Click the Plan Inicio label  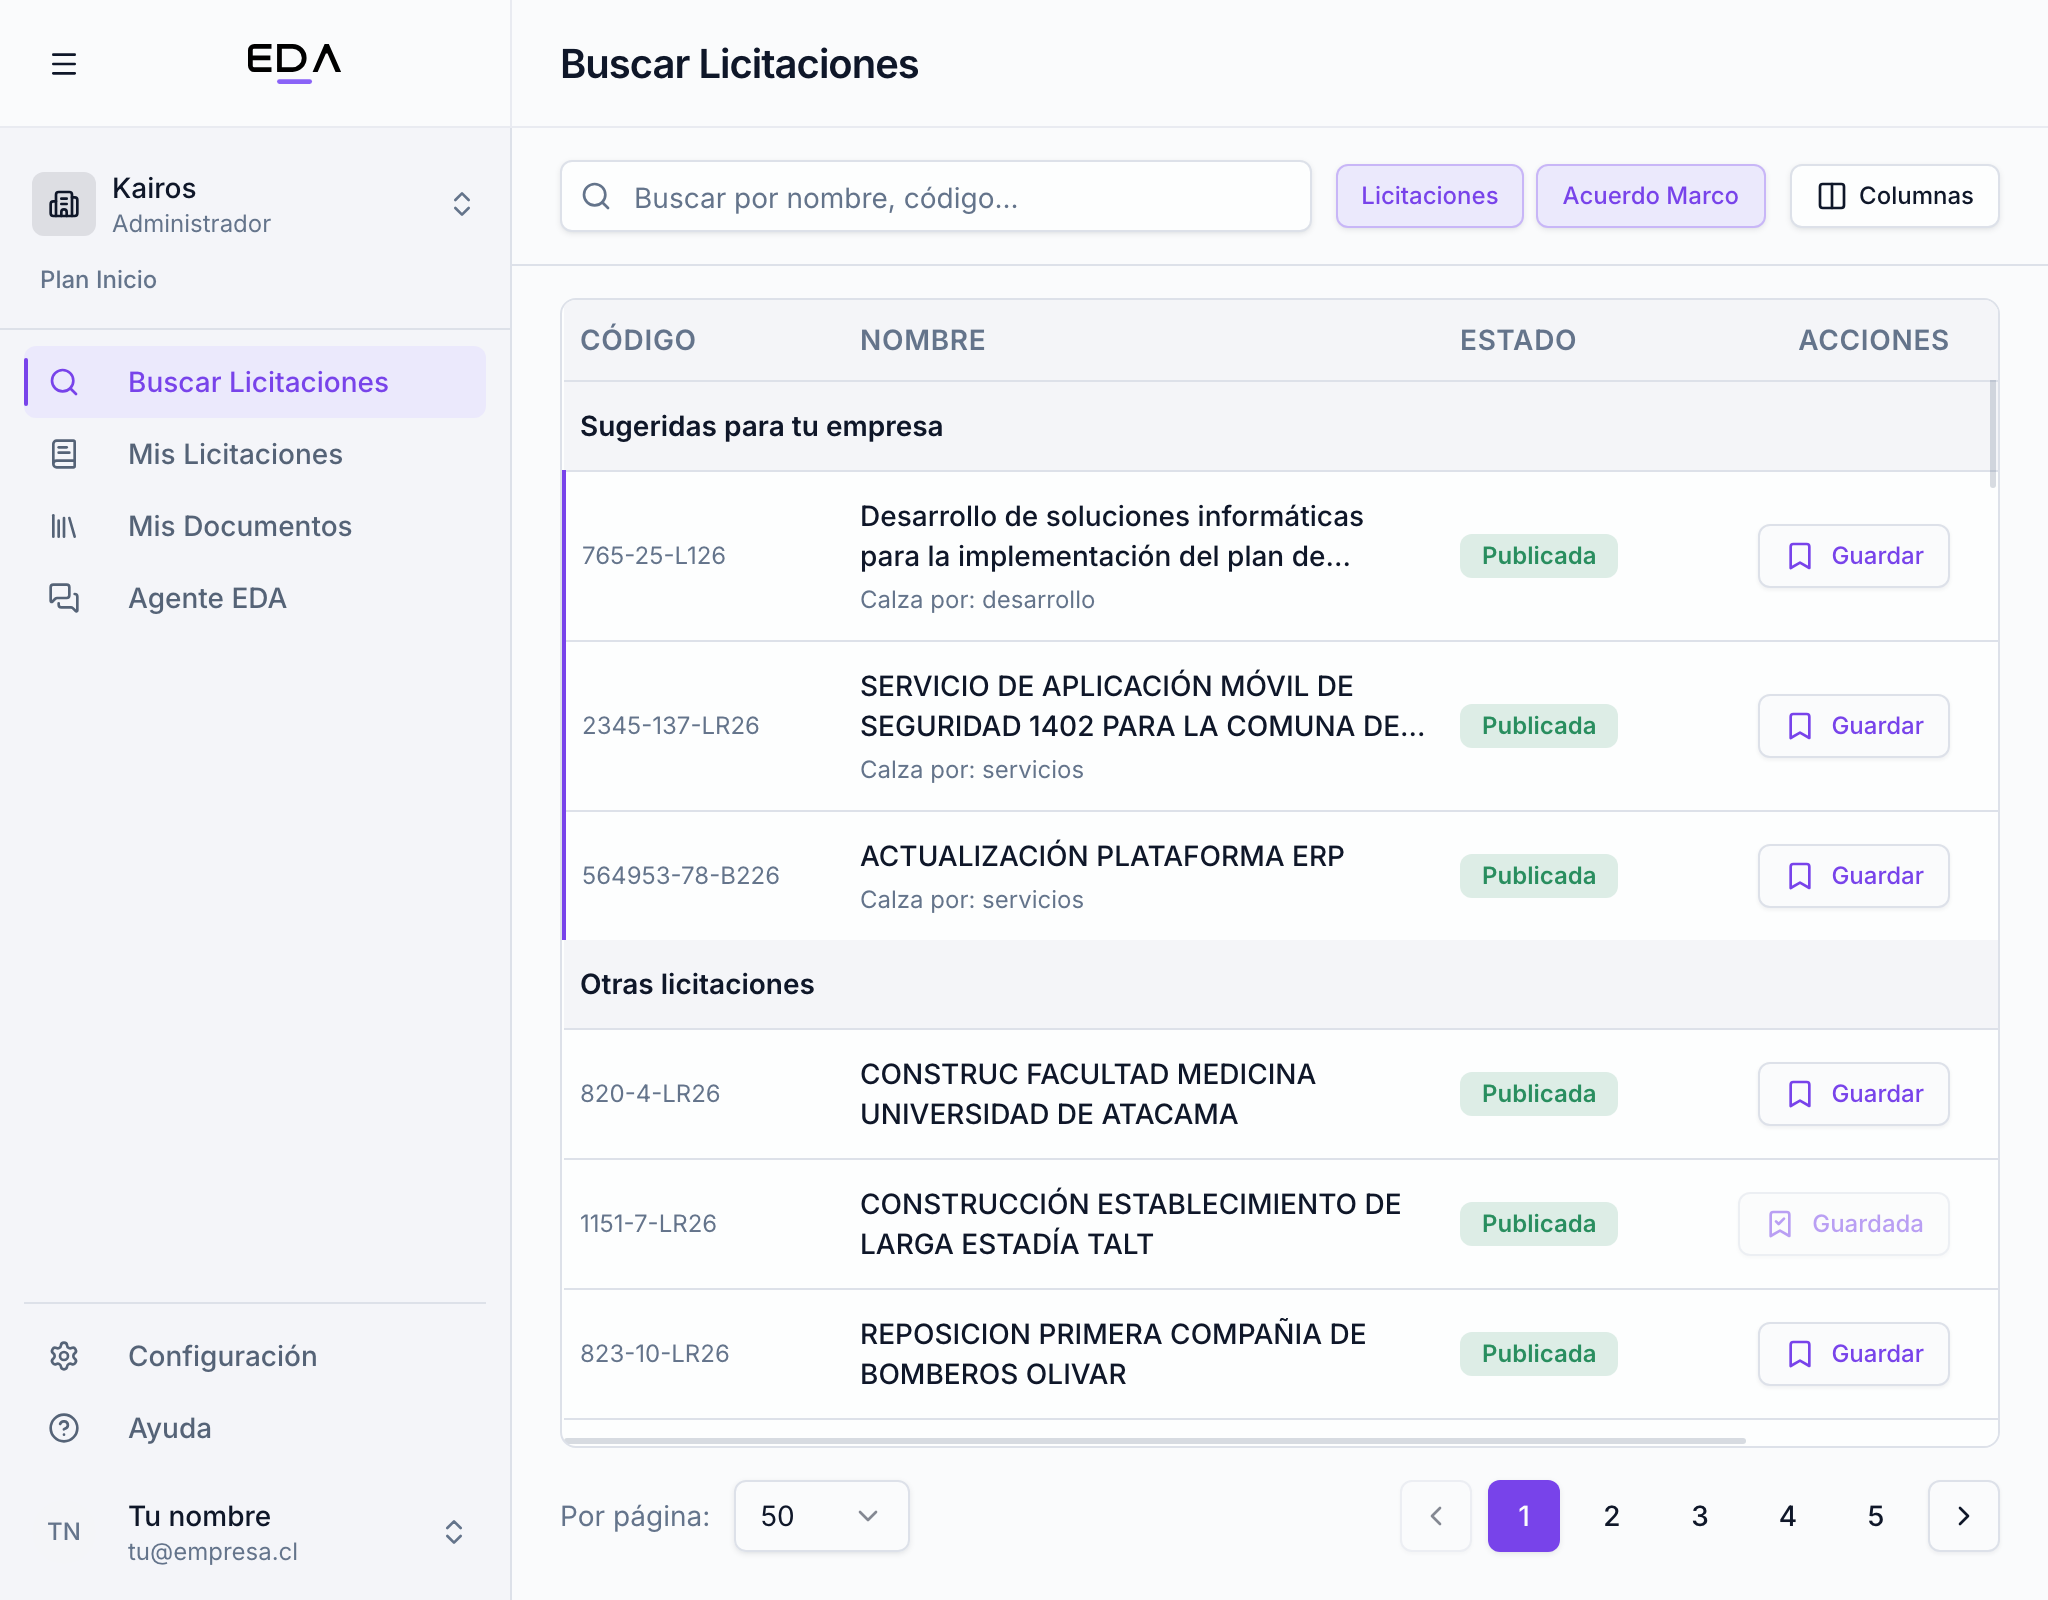(x=98, y=280)
